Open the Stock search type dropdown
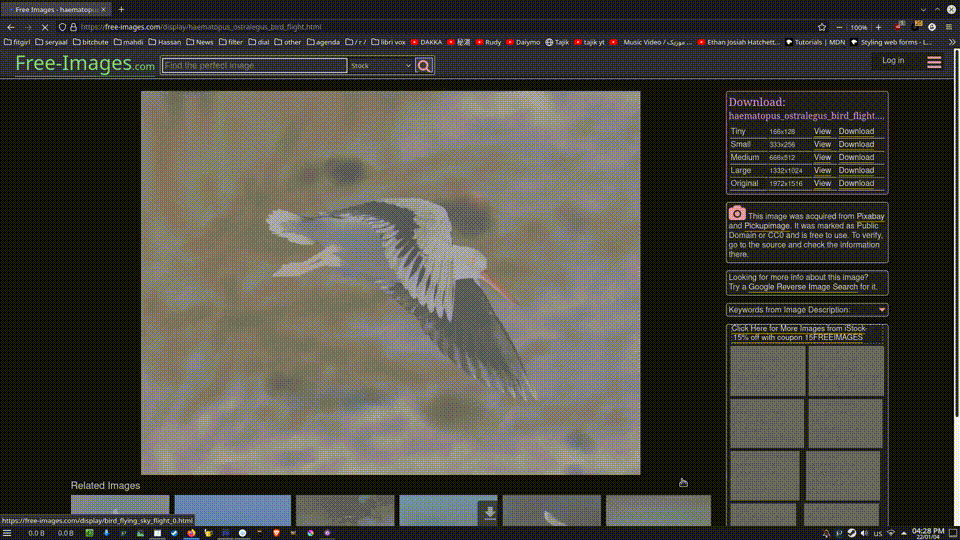Screen dimensions: 960x540 380,66
